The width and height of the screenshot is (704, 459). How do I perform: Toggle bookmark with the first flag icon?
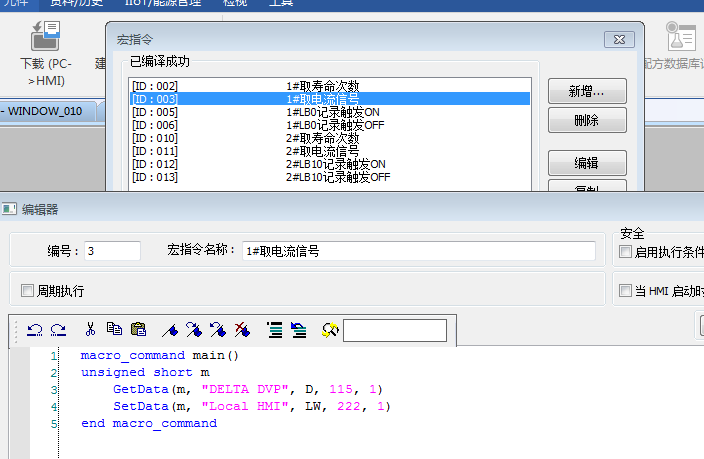click(170, 328)
